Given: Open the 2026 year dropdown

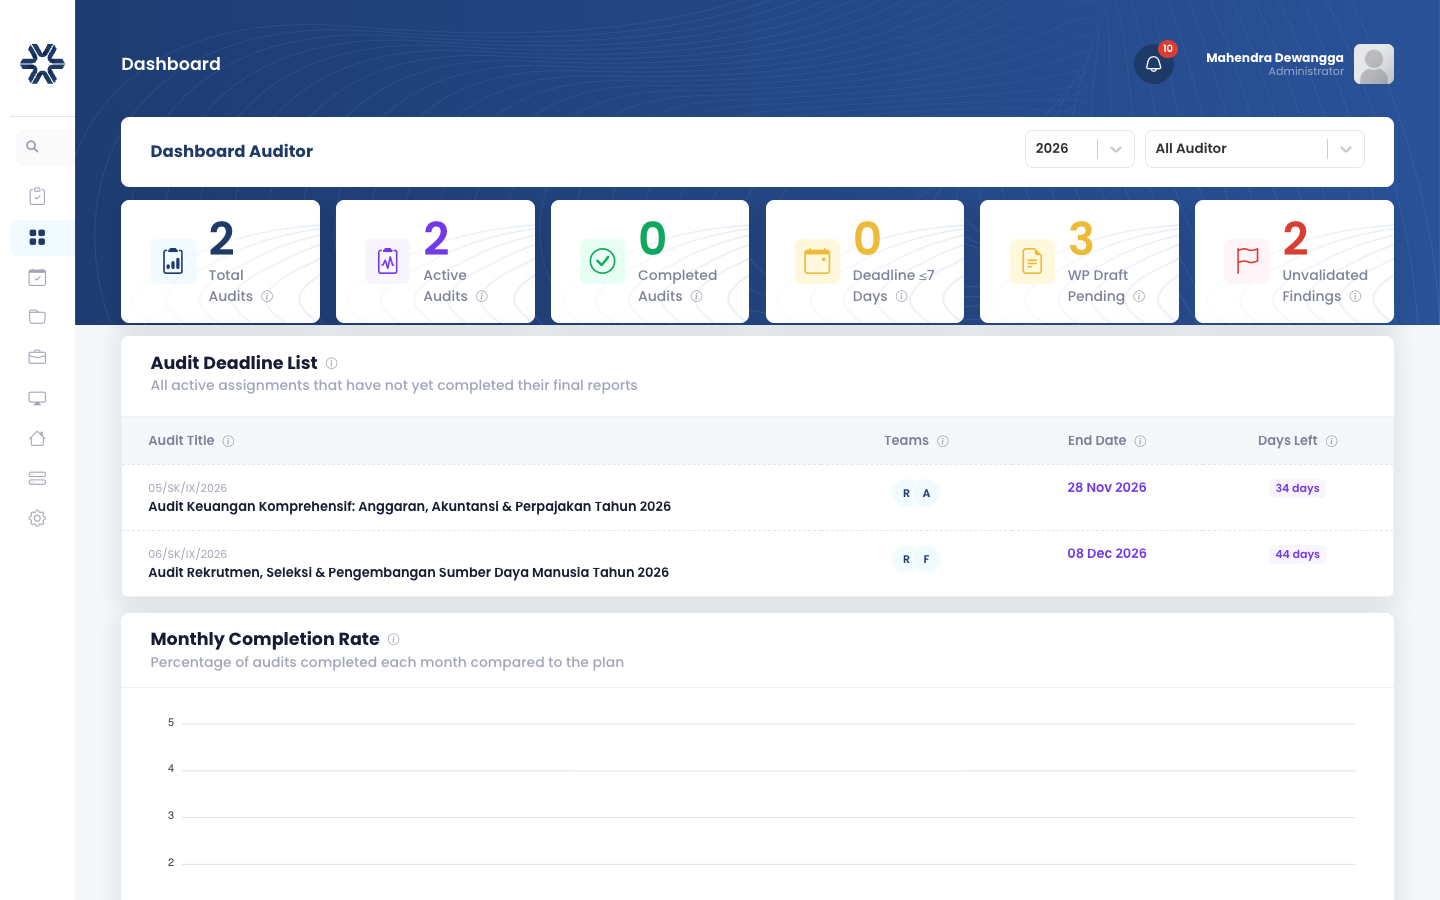Looking at the screenshot, I should coord(1079,149).
